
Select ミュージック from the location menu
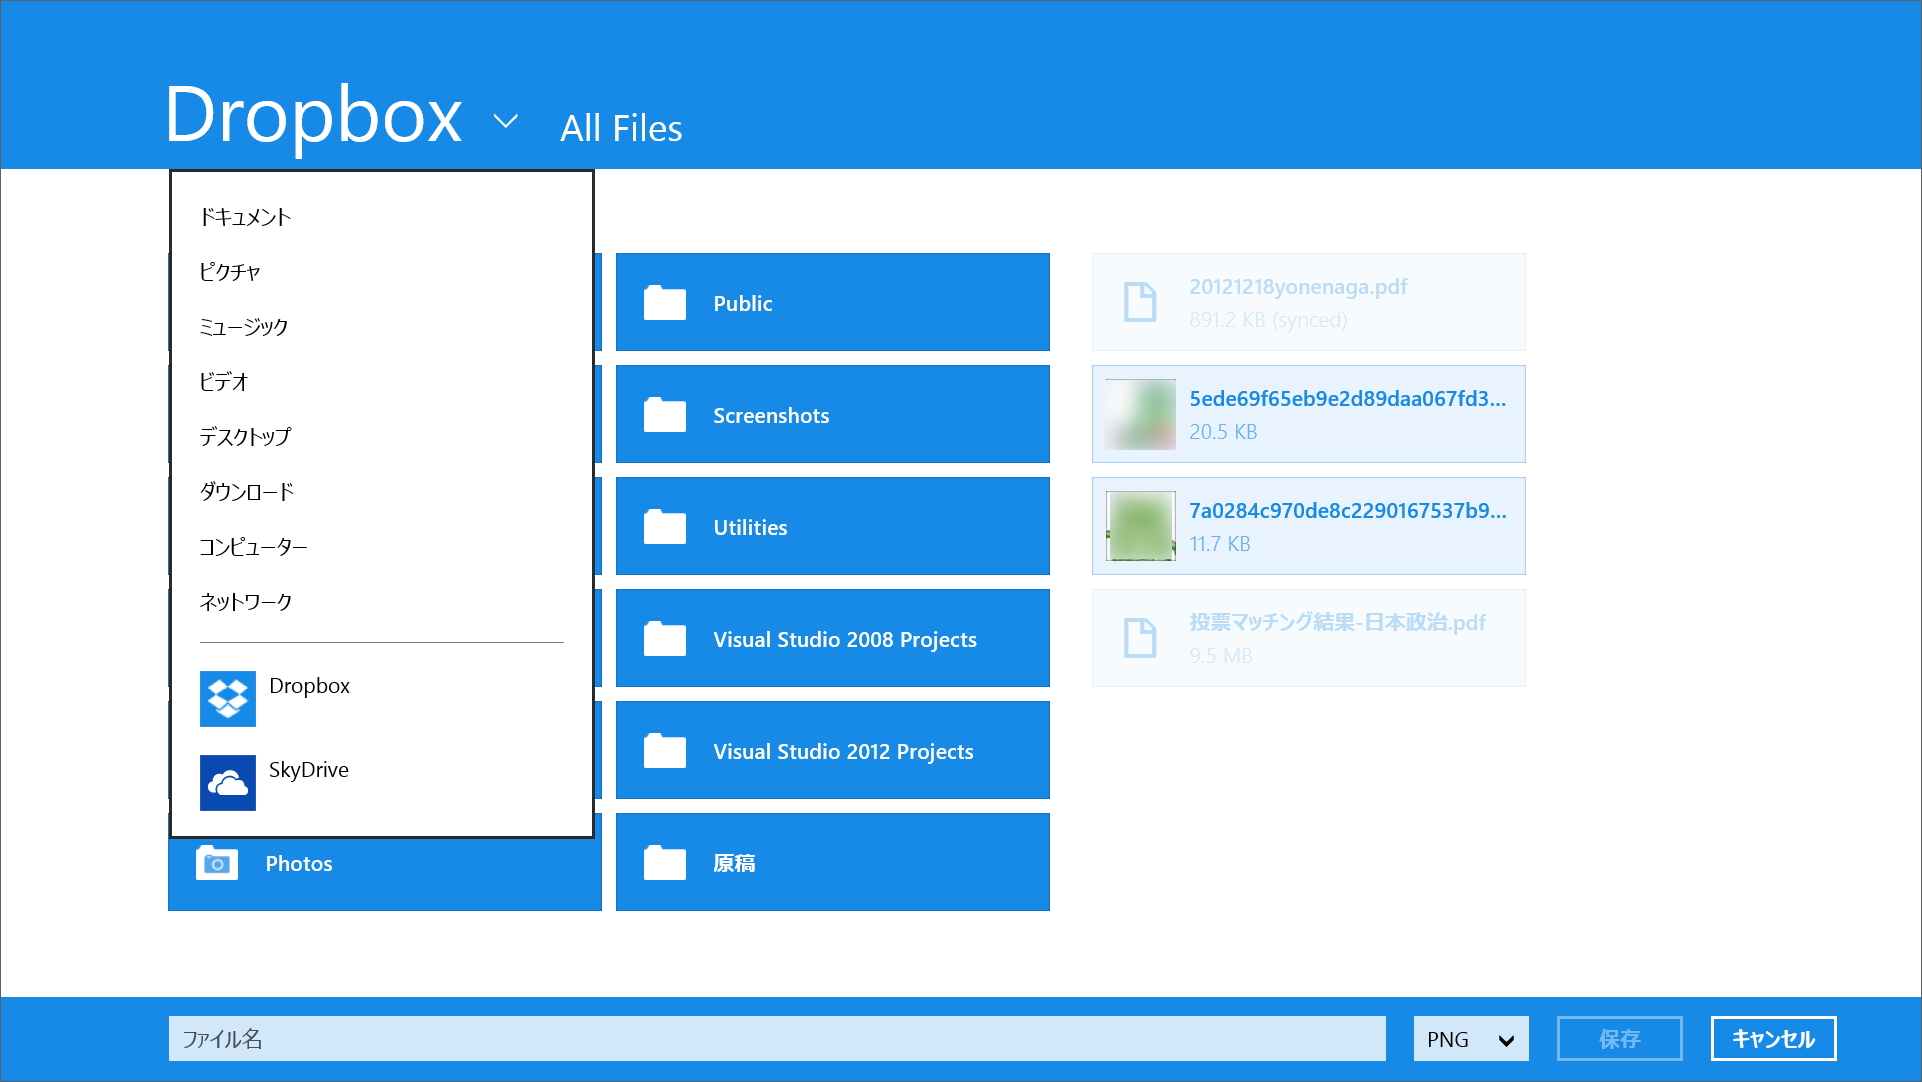click(x=242, y=326)
